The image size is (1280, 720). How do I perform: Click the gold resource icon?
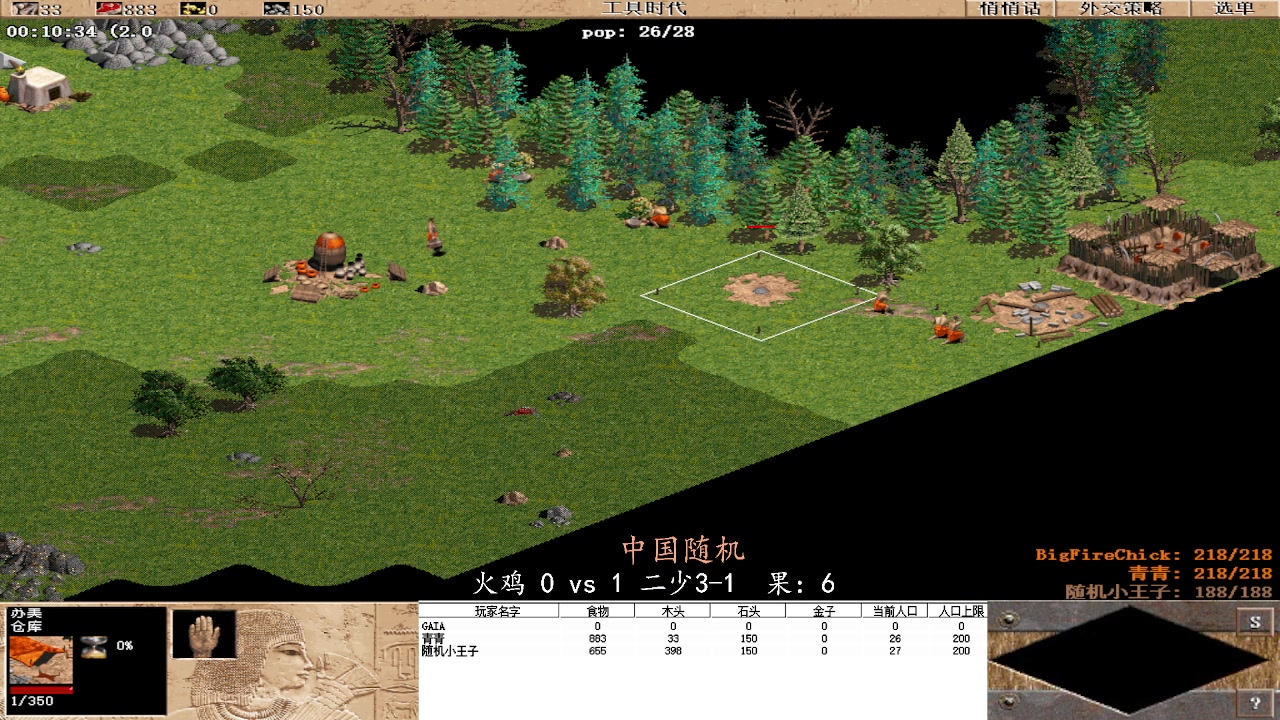[x=192, y=9]
